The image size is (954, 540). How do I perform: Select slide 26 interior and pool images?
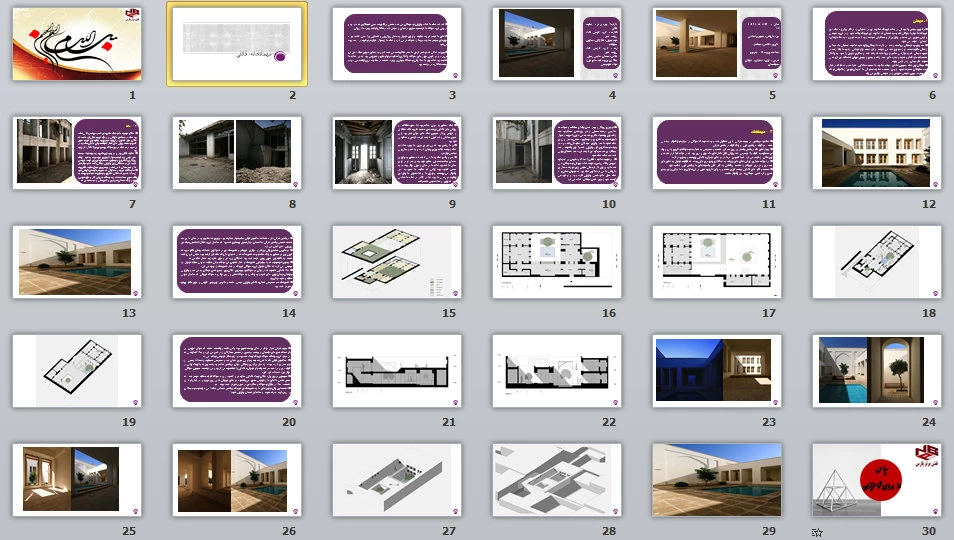point(237,479)
